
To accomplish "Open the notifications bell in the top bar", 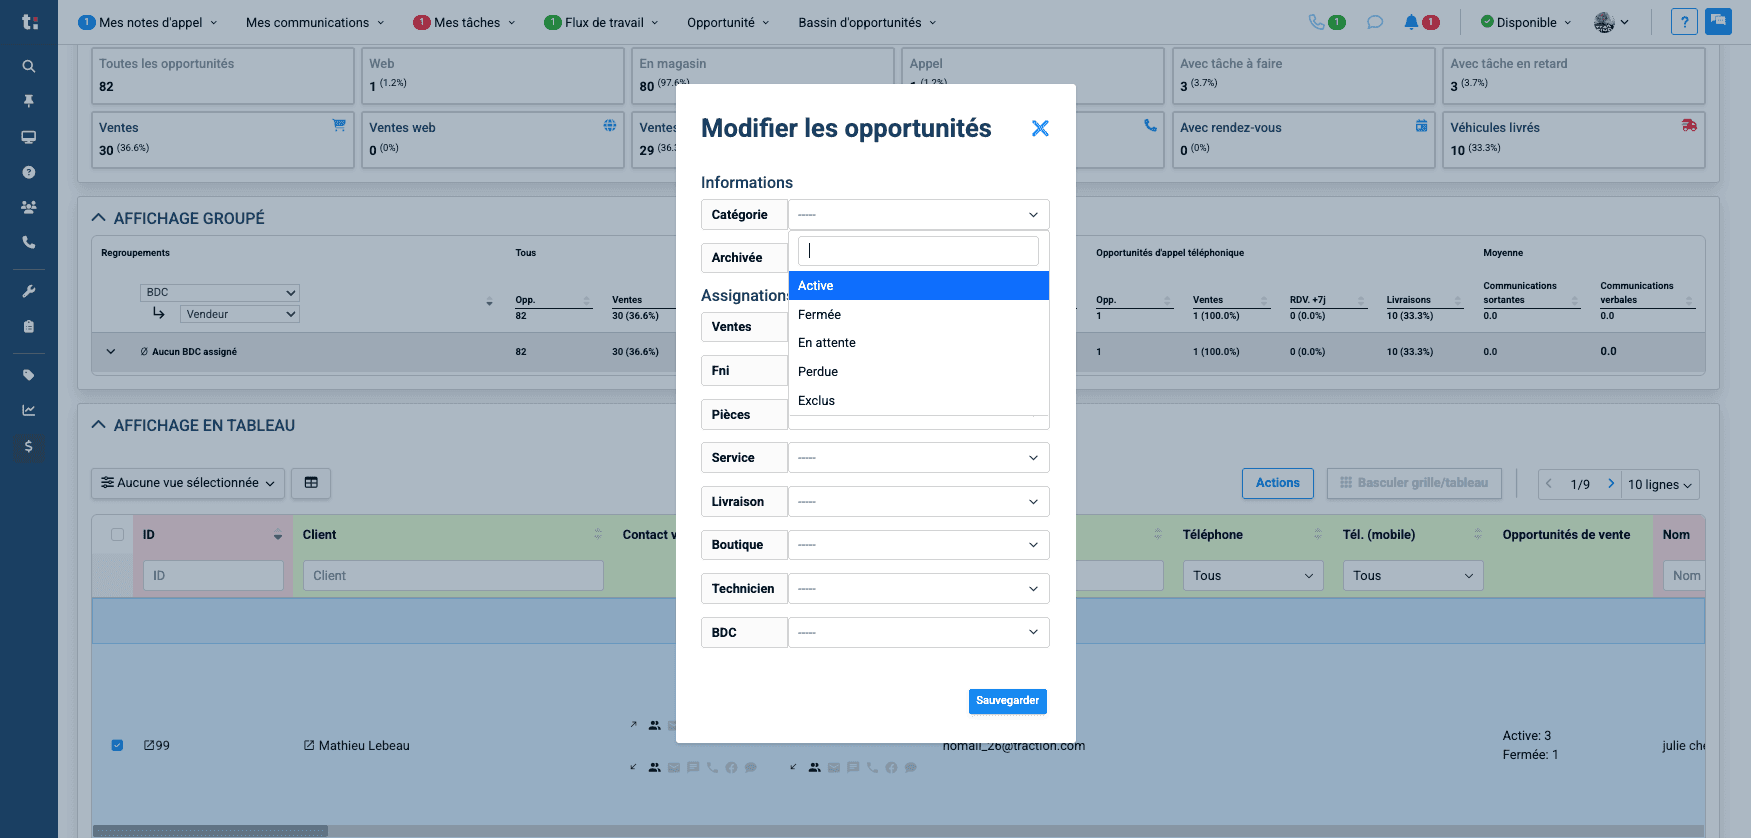I will [x=1411, y=22].
